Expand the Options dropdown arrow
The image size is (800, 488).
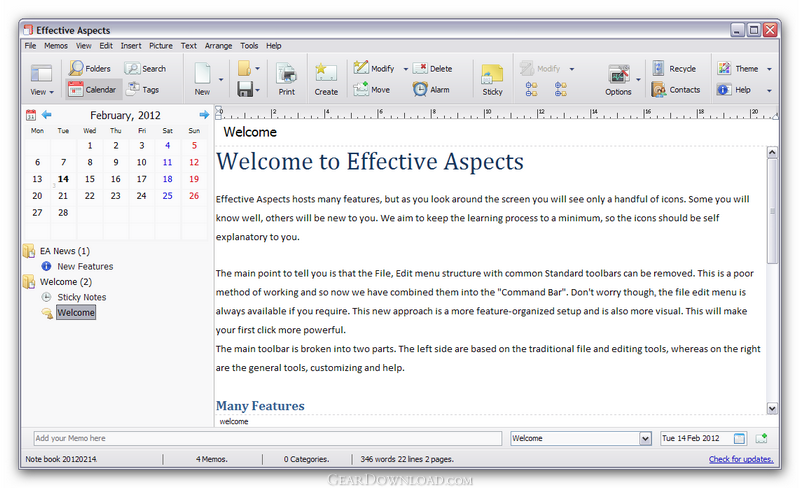click(x=638, y=80)
